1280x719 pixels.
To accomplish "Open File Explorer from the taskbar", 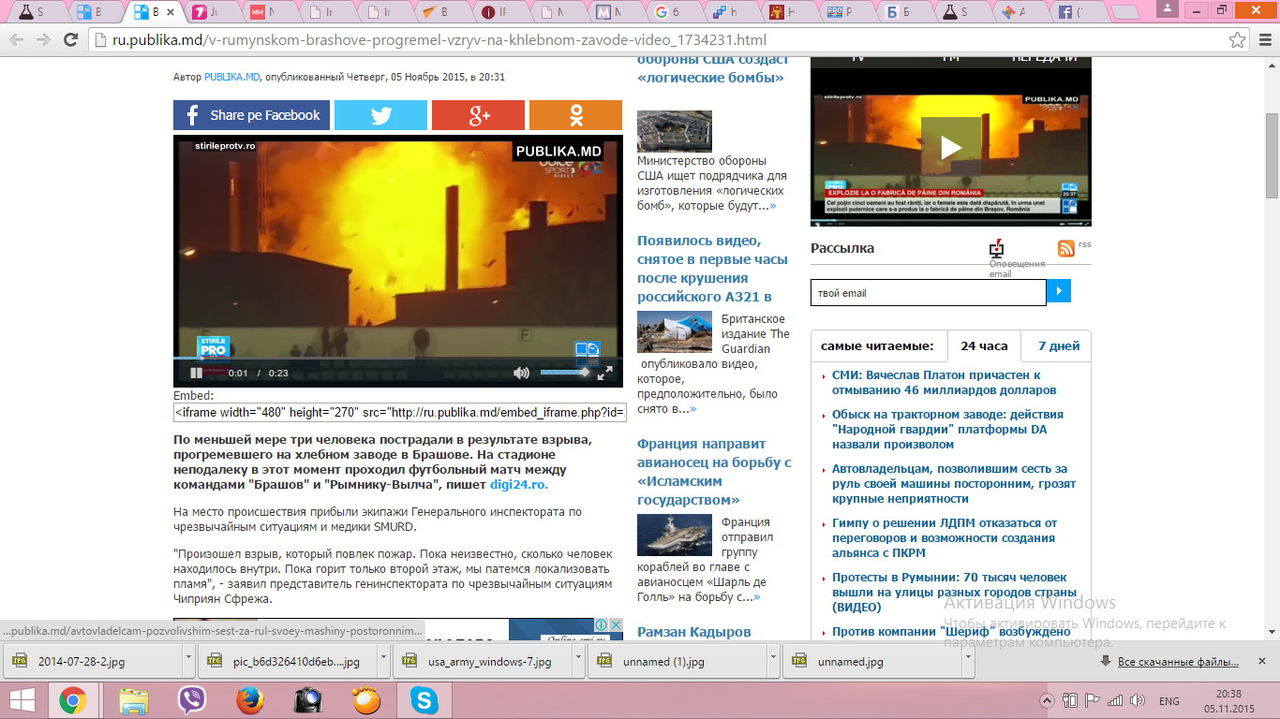I will 131,701.
